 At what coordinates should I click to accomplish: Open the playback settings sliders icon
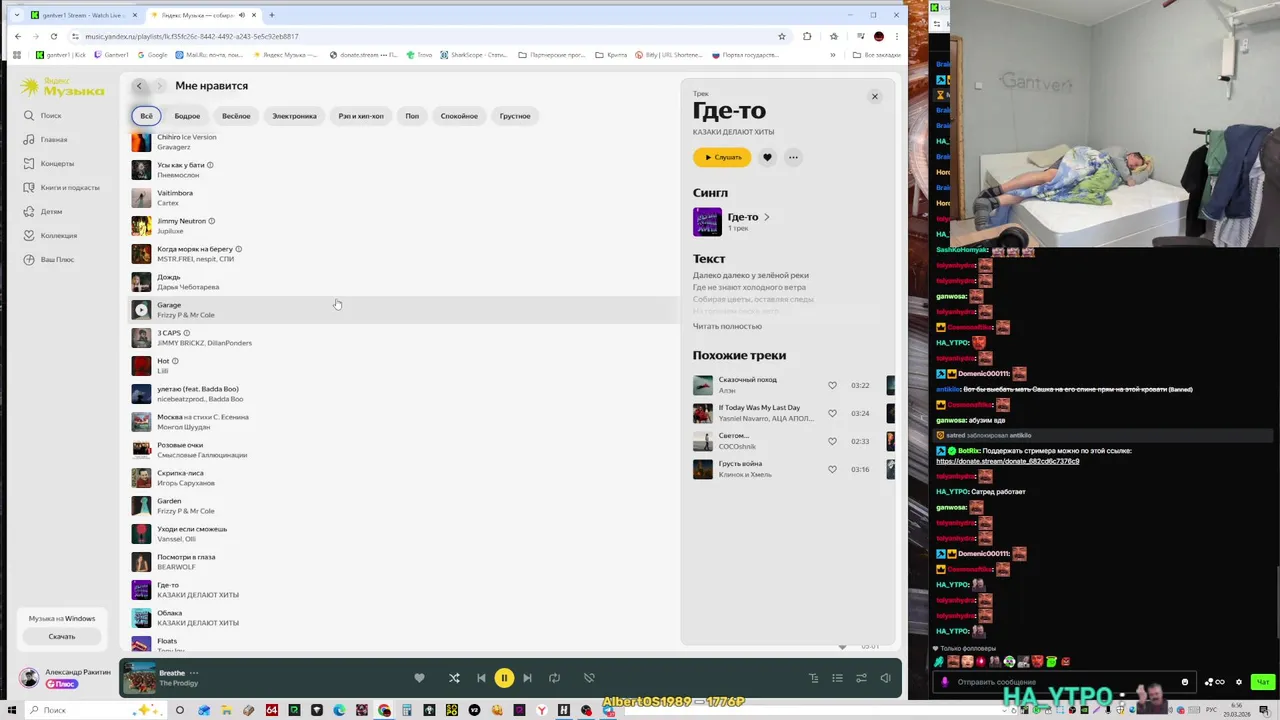861,678
